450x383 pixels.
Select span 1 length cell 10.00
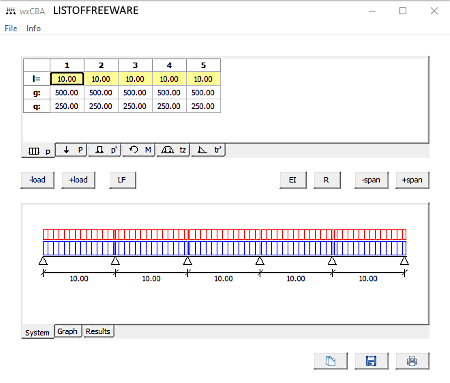pyautogui.click(x=67, y=79)
